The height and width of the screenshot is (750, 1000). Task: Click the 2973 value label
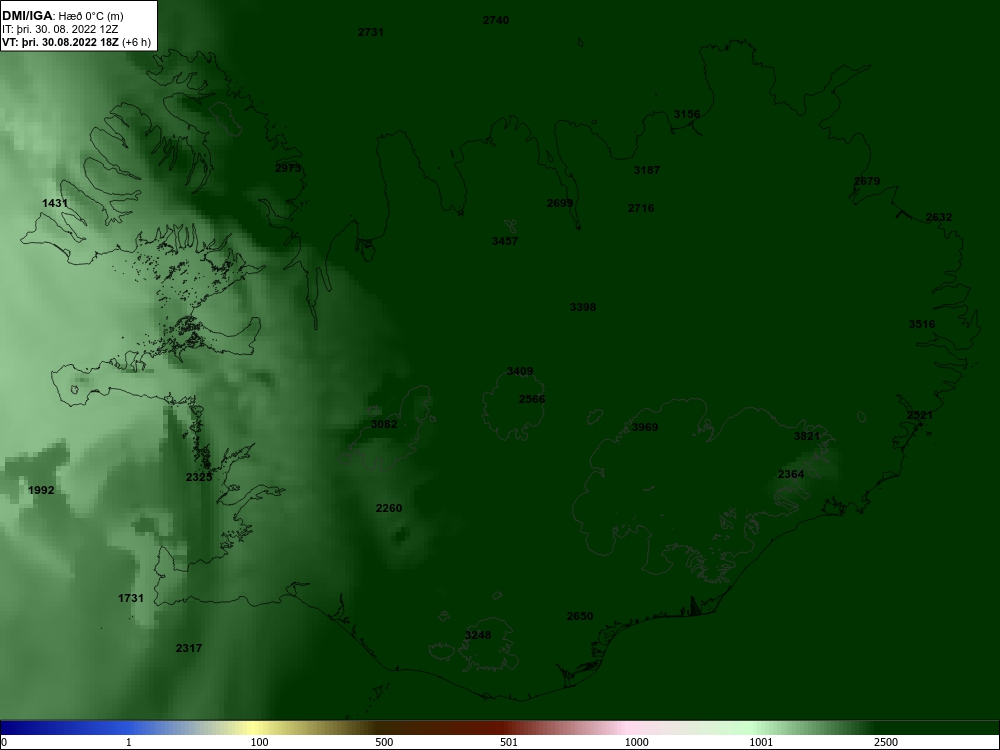pos(288,168)
